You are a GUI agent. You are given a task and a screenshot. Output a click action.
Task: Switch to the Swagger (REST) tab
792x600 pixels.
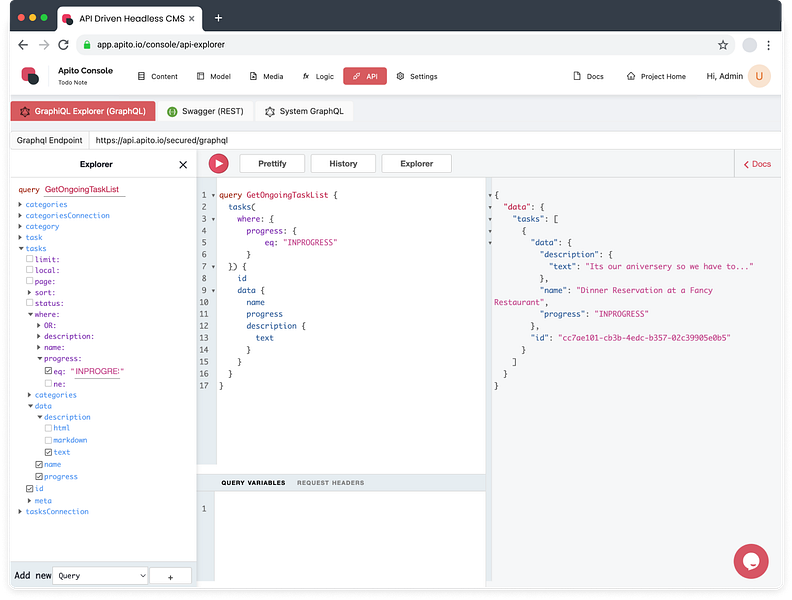click(205, 111)
